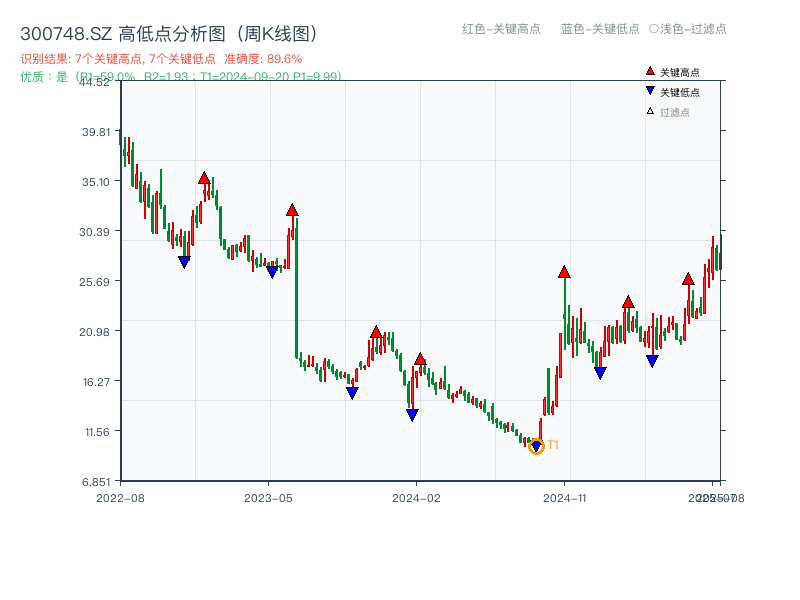Viewport: 800px width, 600px height.
Task: Click the 6.851 y-axis price label
Action: tap(96, 482)
